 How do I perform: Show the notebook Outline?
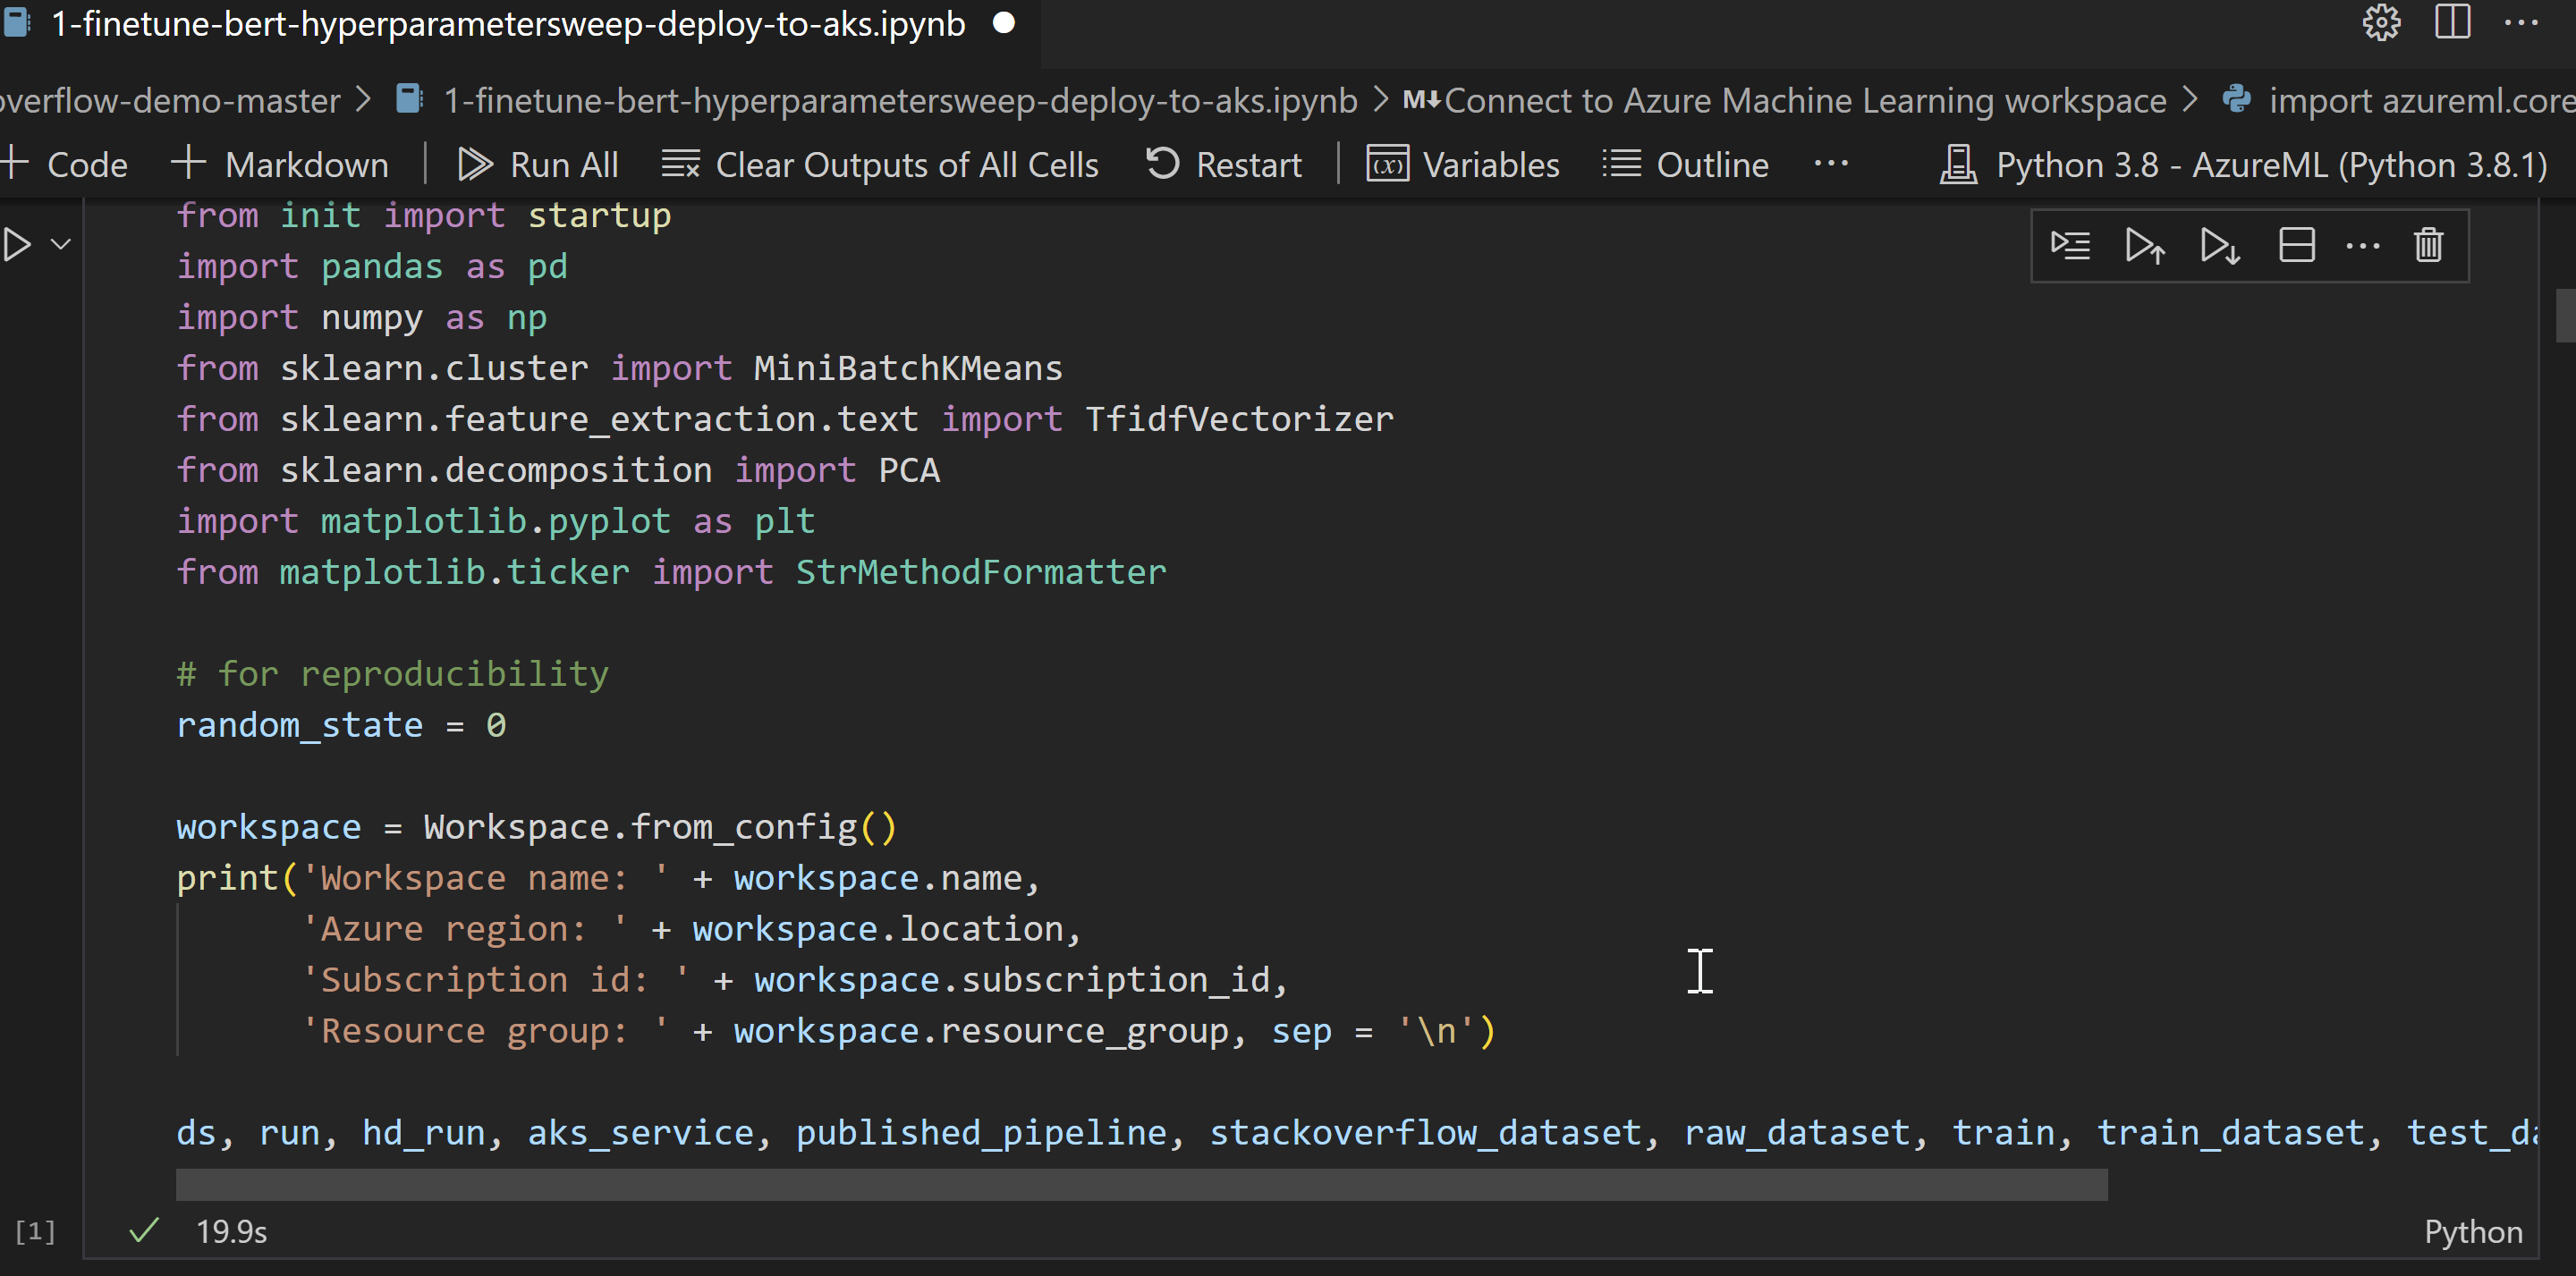point(1685,164)
